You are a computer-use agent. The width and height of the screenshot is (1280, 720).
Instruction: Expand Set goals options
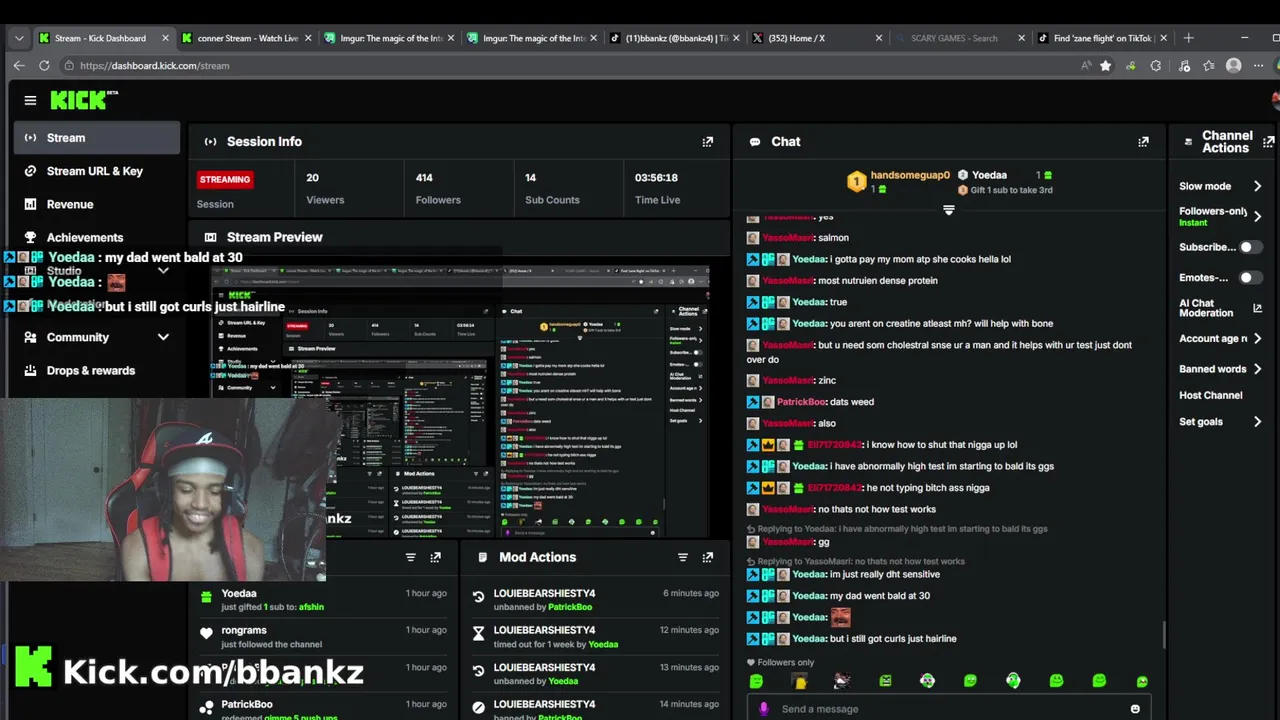pos(1257,422)
